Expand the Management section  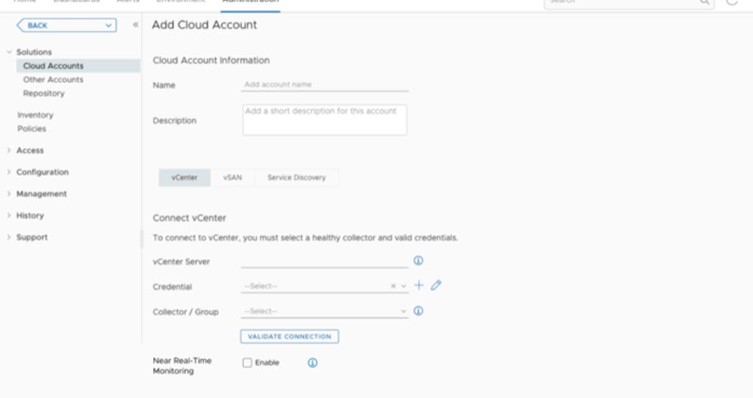tap(9, 193)
